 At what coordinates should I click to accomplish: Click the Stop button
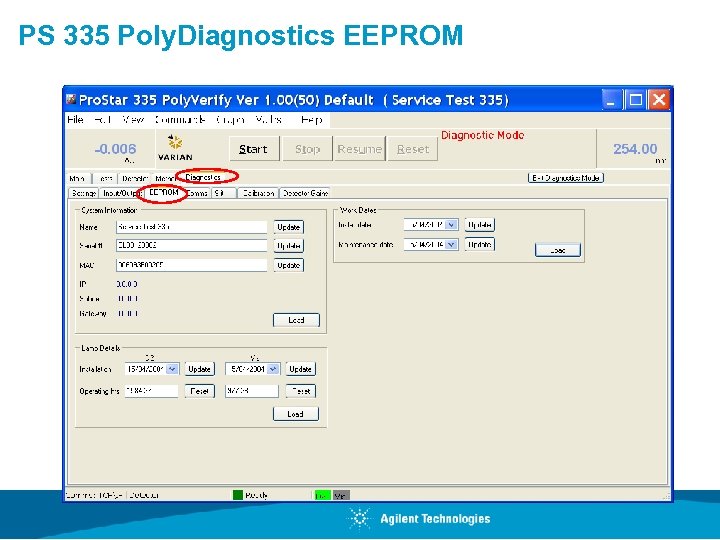click(307, 149)
